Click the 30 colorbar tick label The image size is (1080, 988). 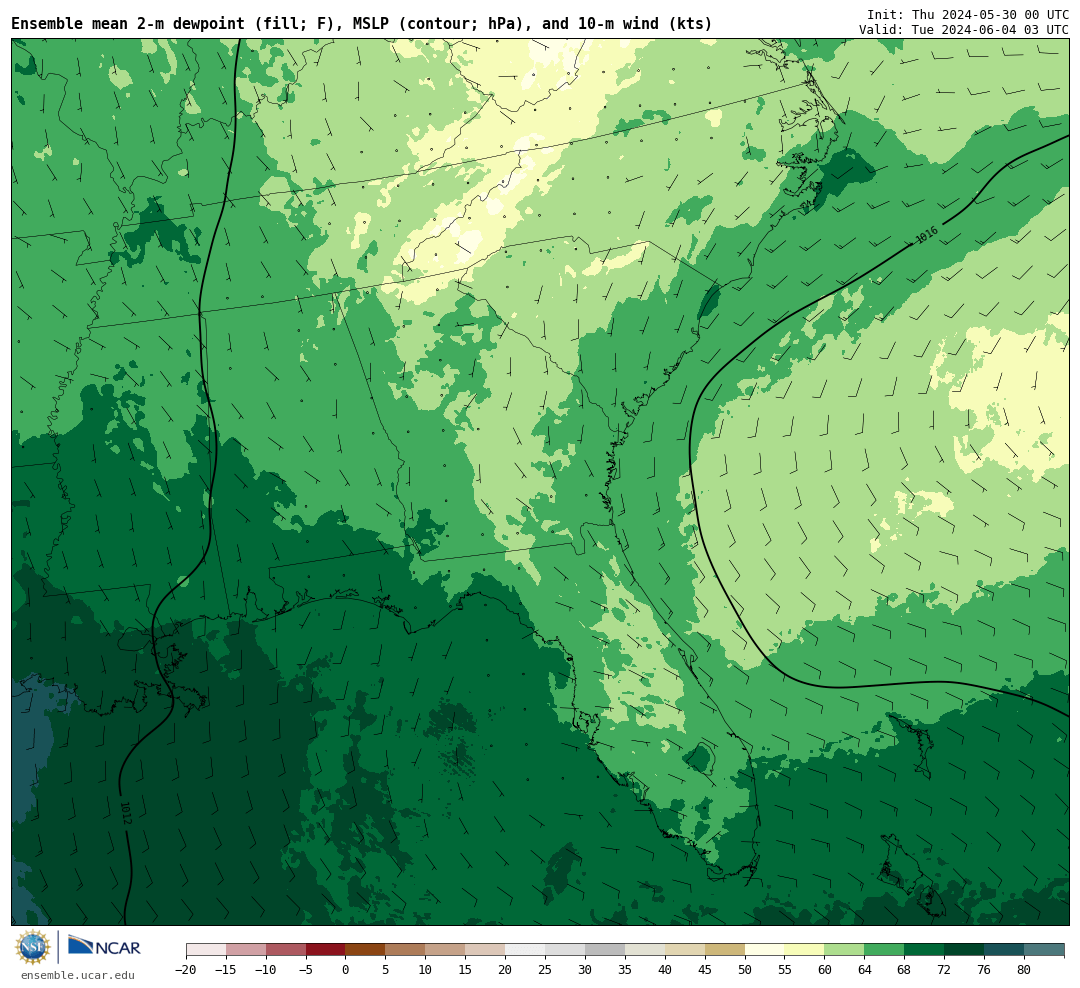pyautogui.click(x=585, y=969)
